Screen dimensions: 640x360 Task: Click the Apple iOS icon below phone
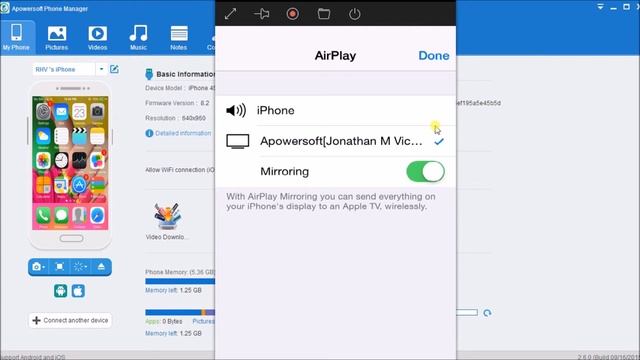[78, 291]
